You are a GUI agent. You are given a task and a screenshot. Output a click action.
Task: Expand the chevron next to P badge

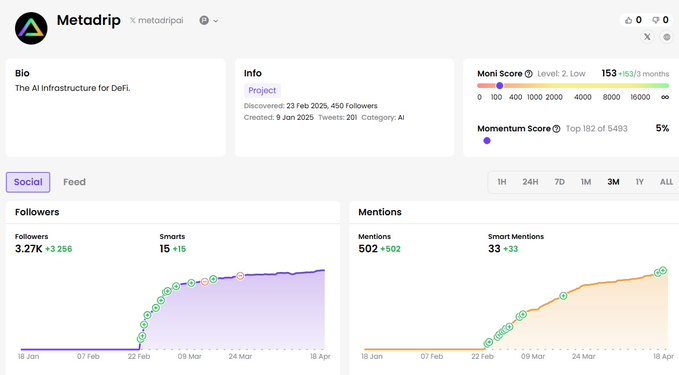point(216,21)
